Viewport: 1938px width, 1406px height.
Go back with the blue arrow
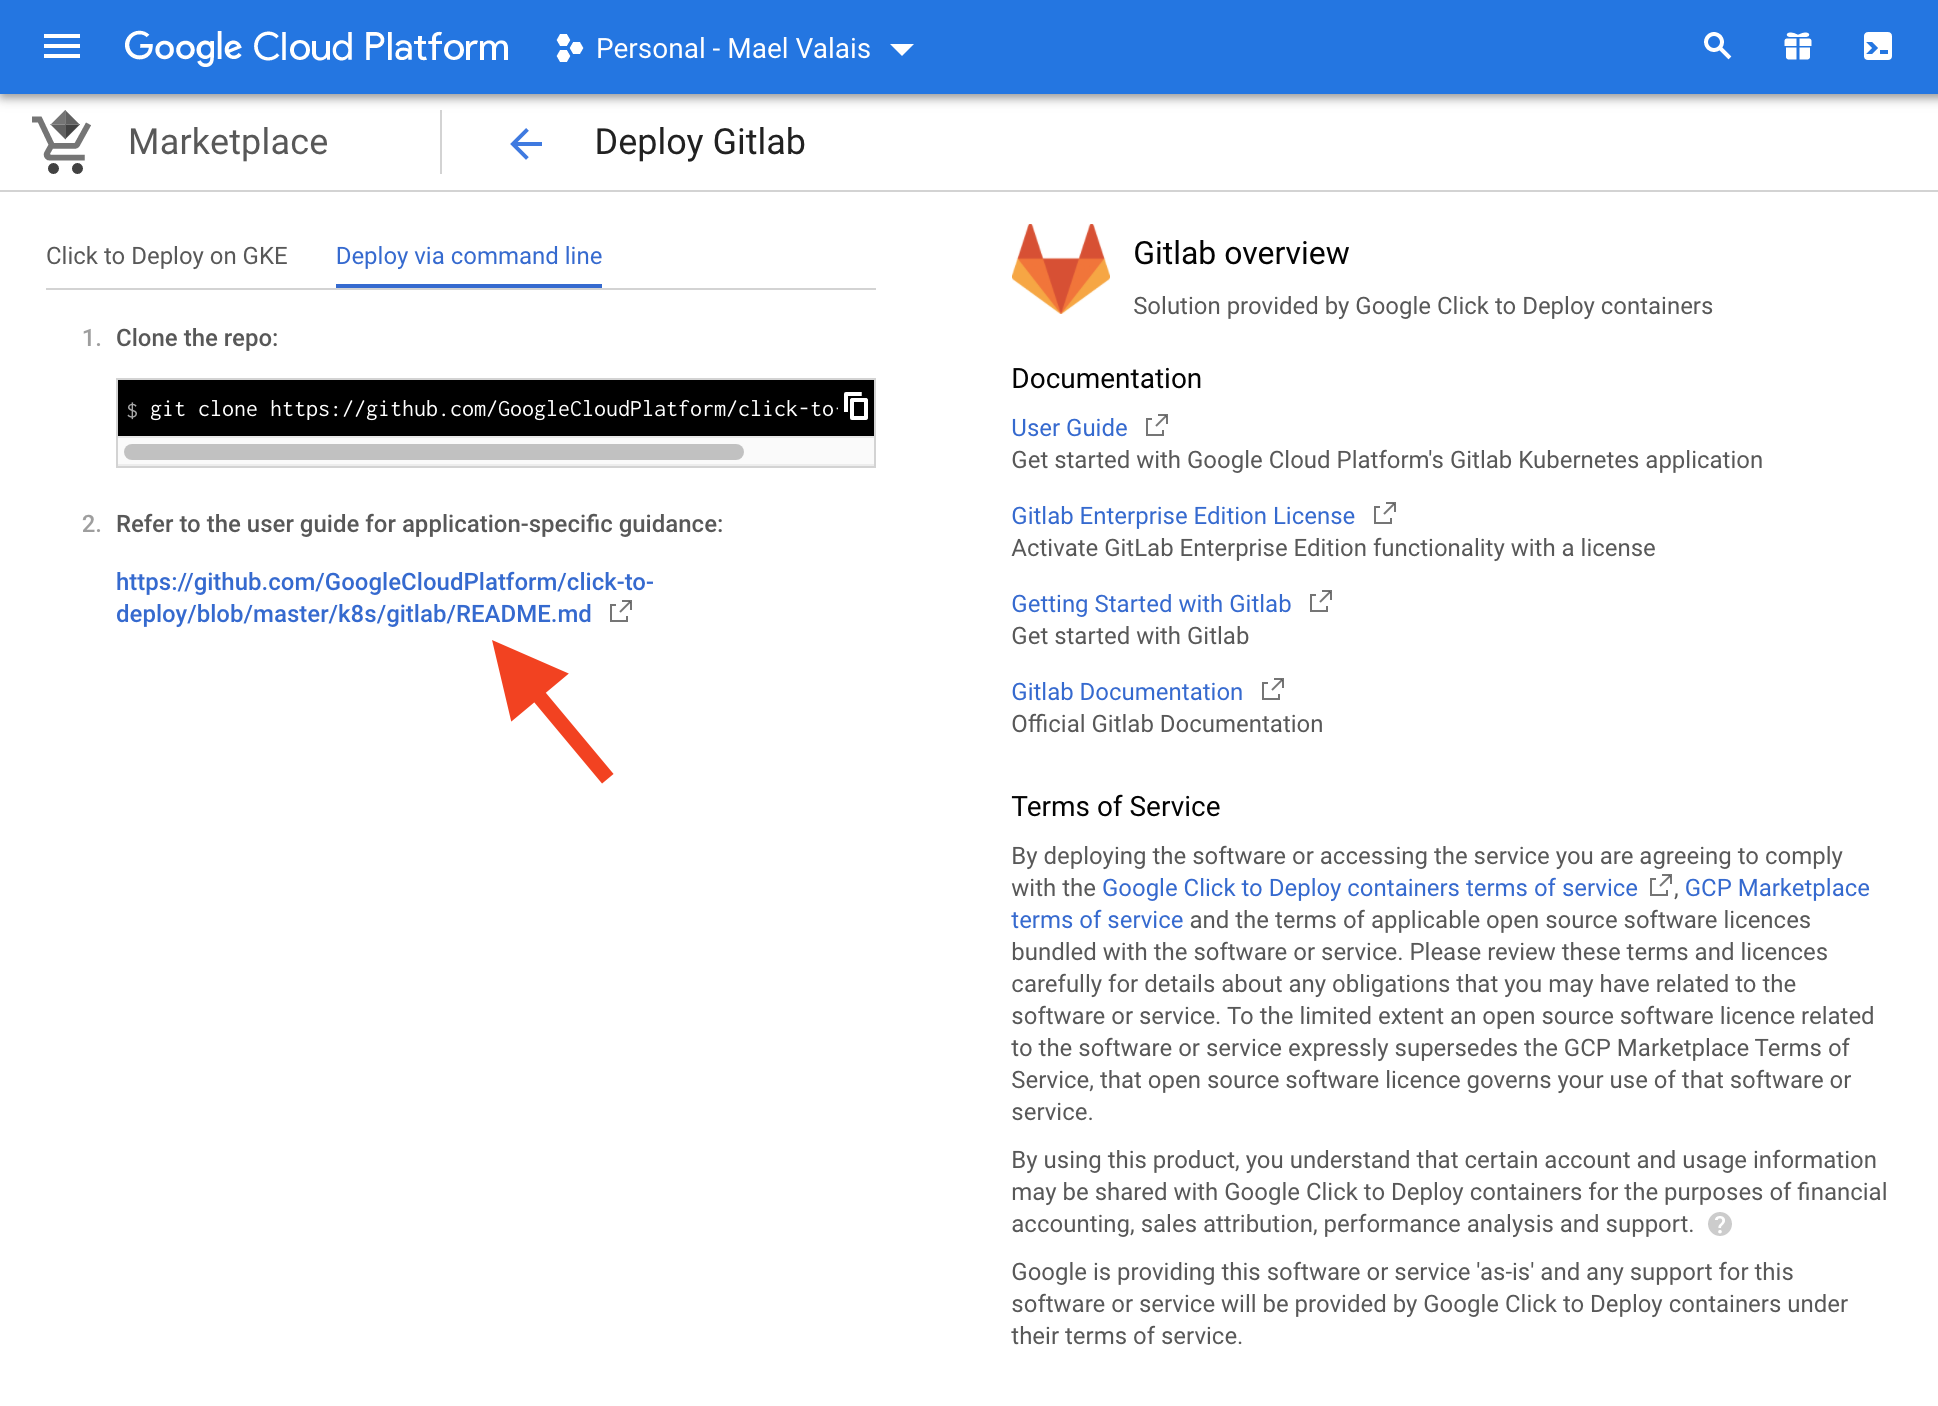click(x=526, y=143)
